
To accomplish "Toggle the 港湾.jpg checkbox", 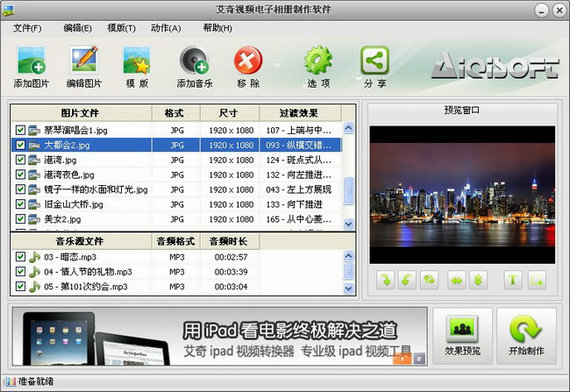I will click(x=20, y=160).
